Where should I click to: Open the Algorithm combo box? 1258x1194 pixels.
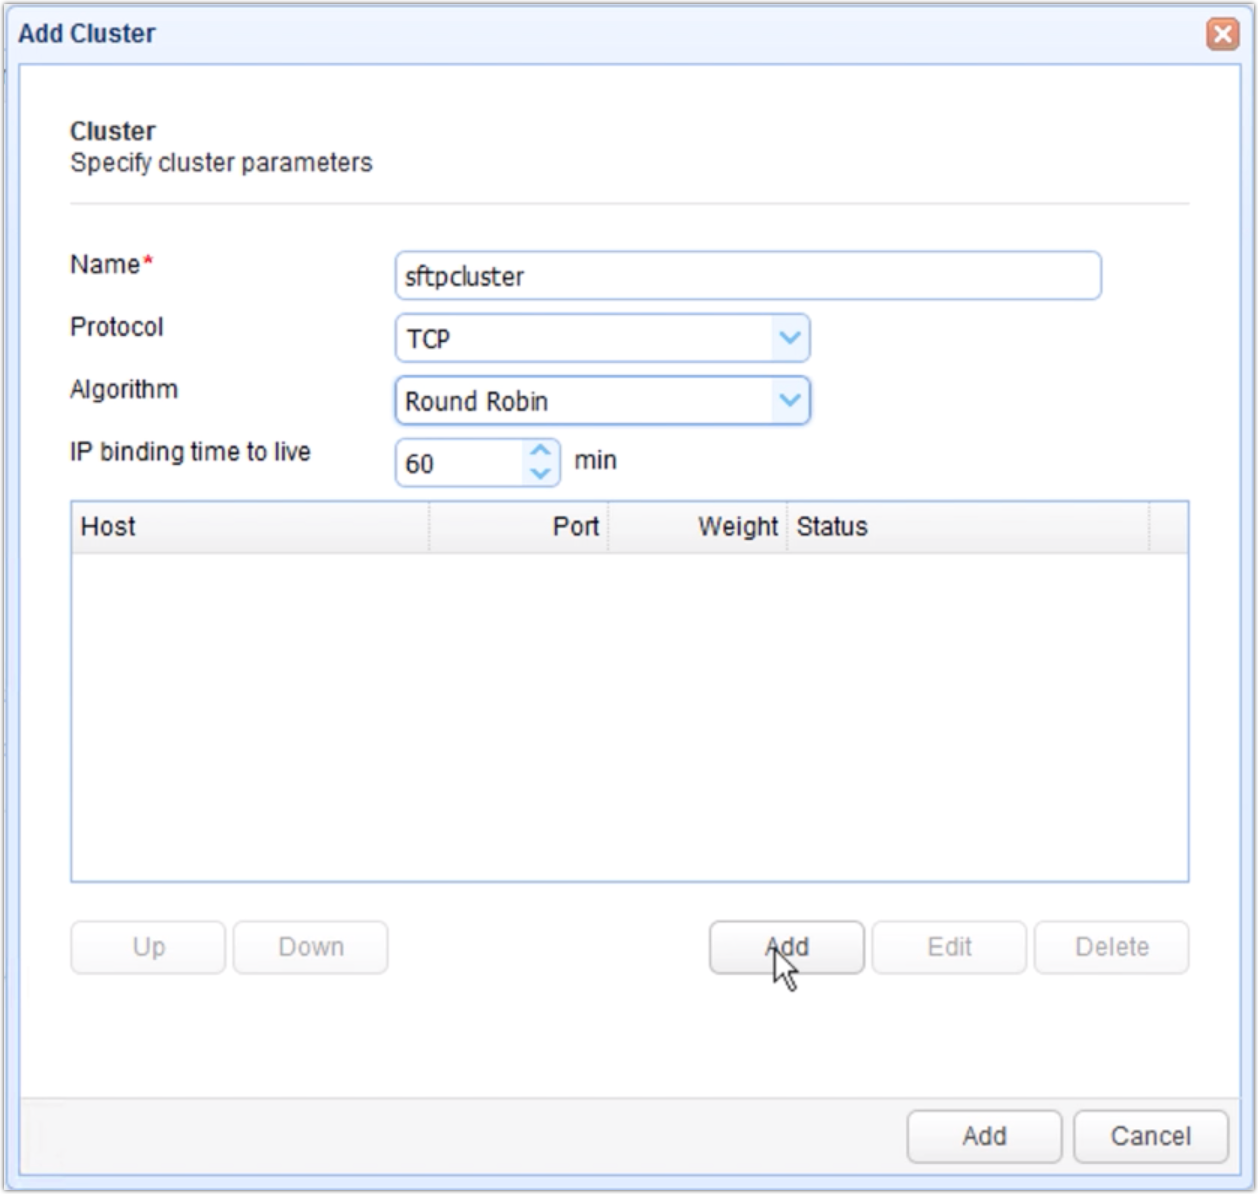[600, 400]
